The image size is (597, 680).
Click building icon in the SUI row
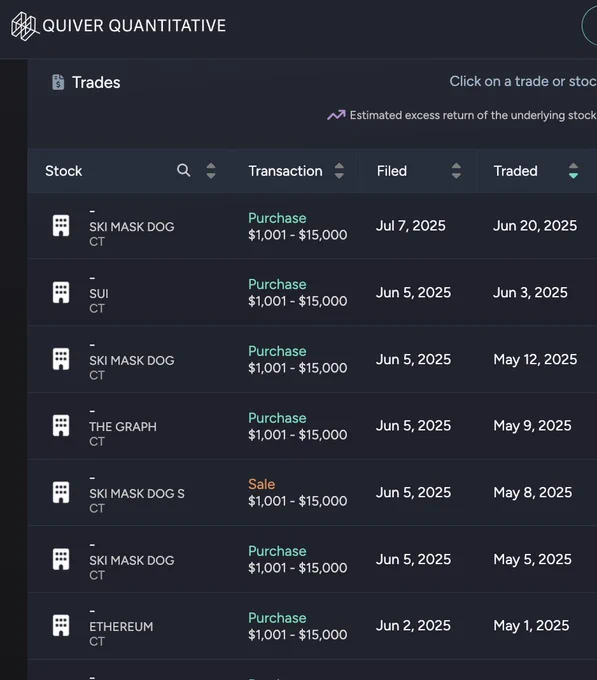click(x=61, y=292)
